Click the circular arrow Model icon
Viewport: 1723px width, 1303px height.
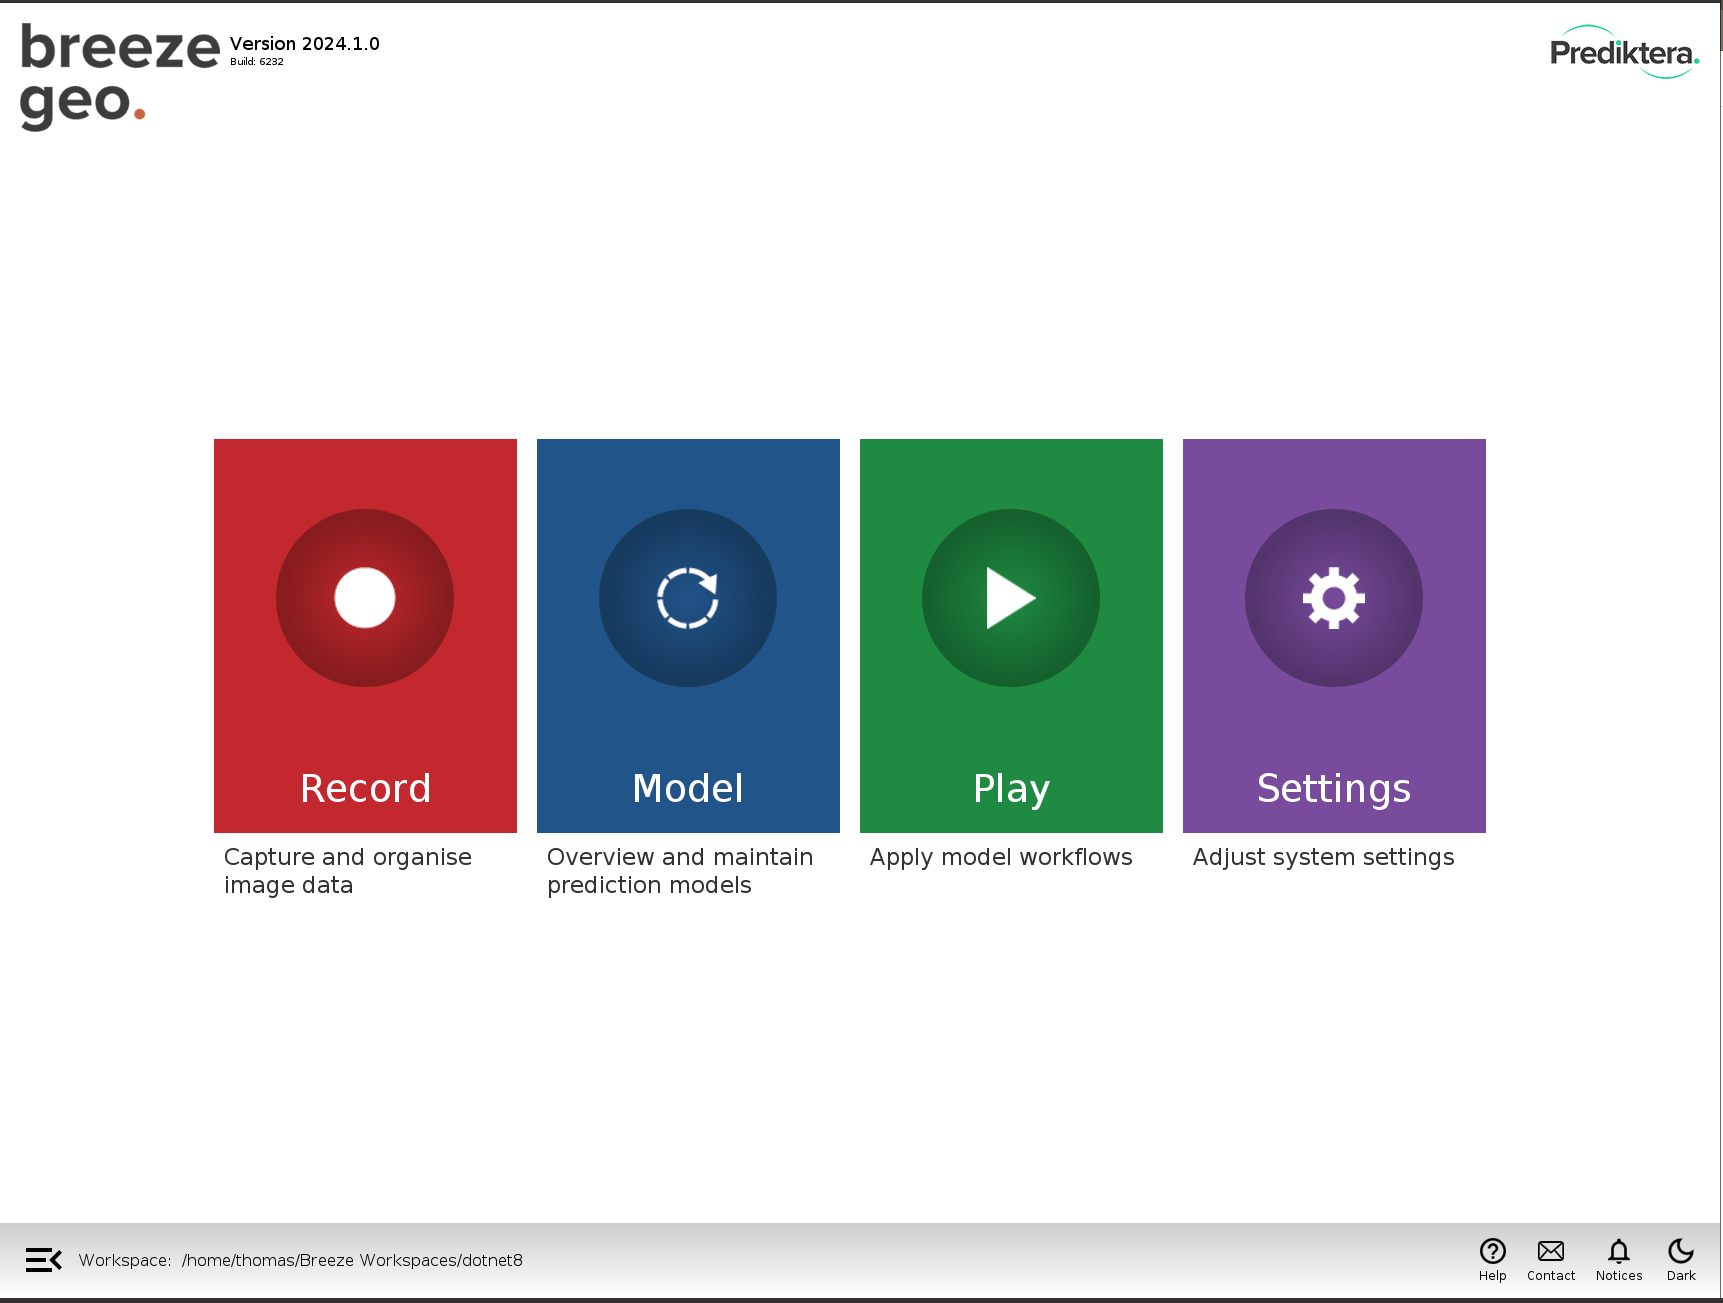click(688, 598)
